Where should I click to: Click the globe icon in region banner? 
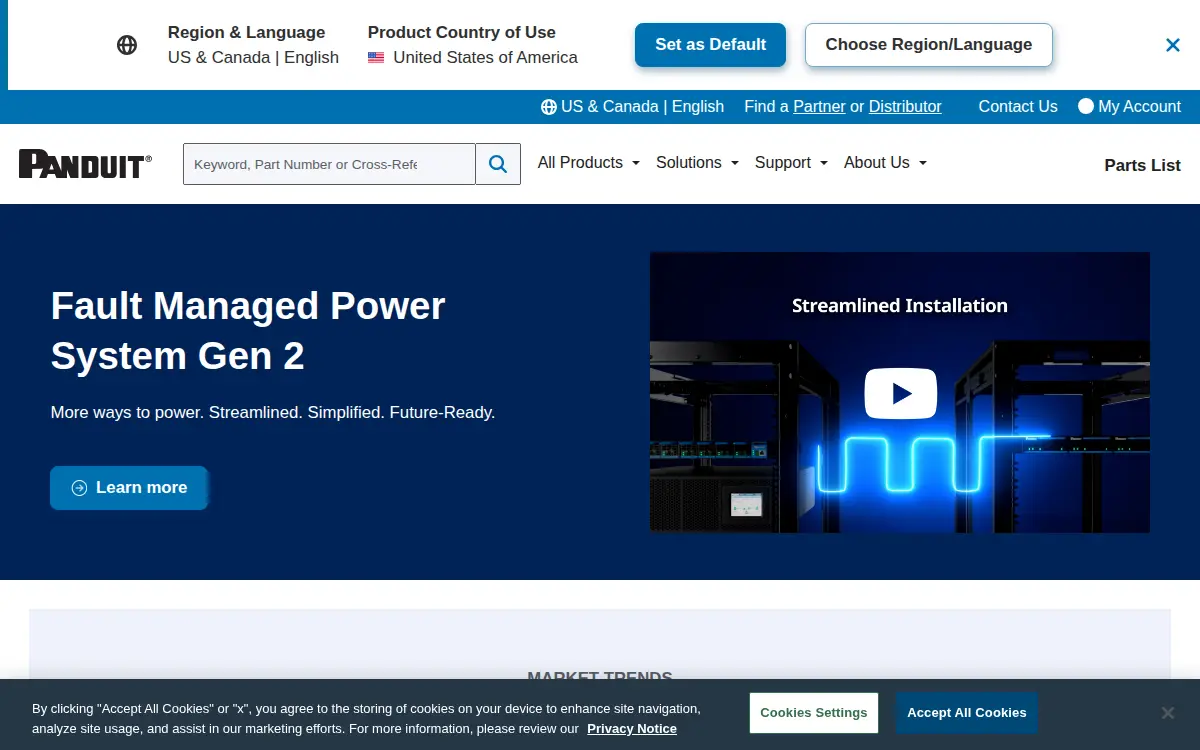point(127,45)
